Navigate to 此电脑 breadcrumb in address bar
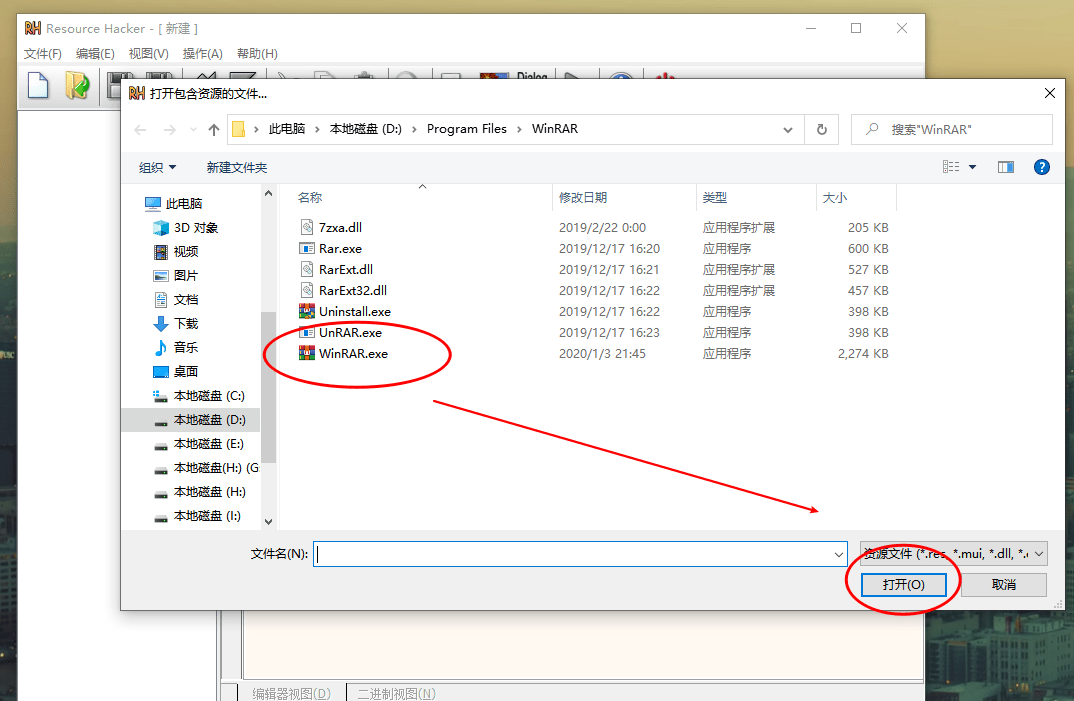 point(287,129)
